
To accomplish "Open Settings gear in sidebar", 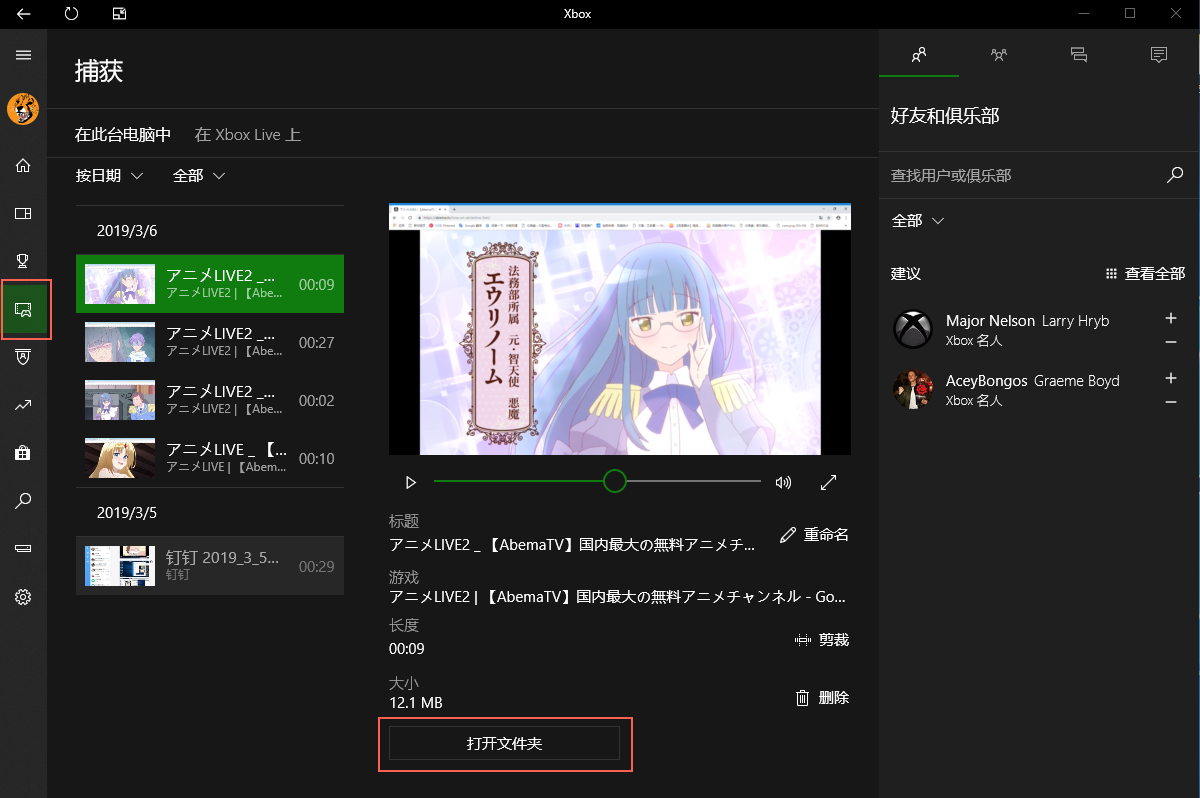I will [x=23, y=597].
